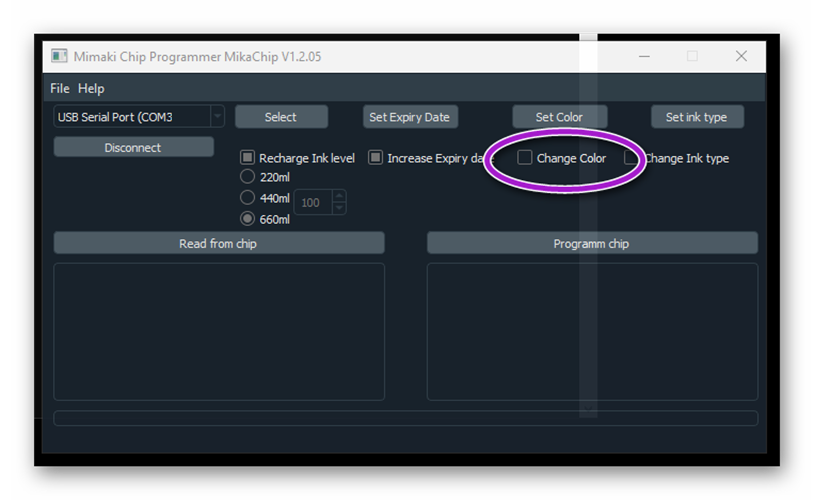Image resolution: width=814 pixels, height=500 pixels.
Task: Click the Disconnect button
Action: tap(133, 147)
